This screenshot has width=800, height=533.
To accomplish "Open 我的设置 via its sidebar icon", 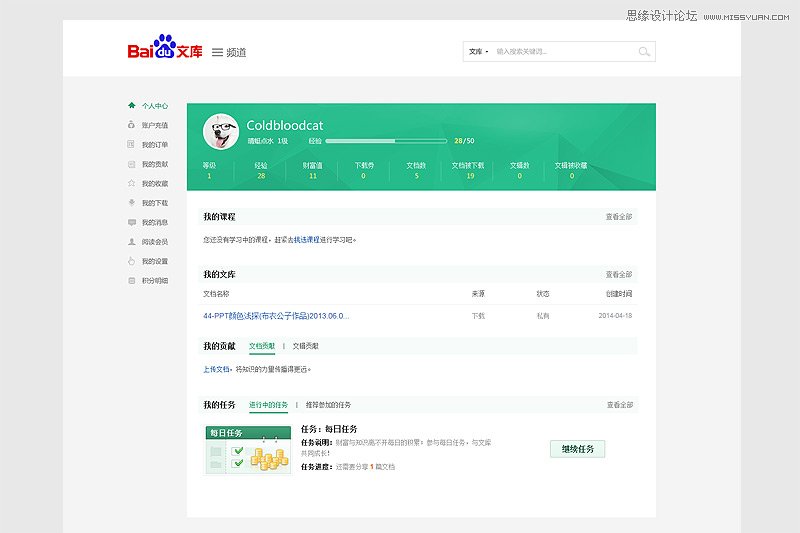I will 132,261.
